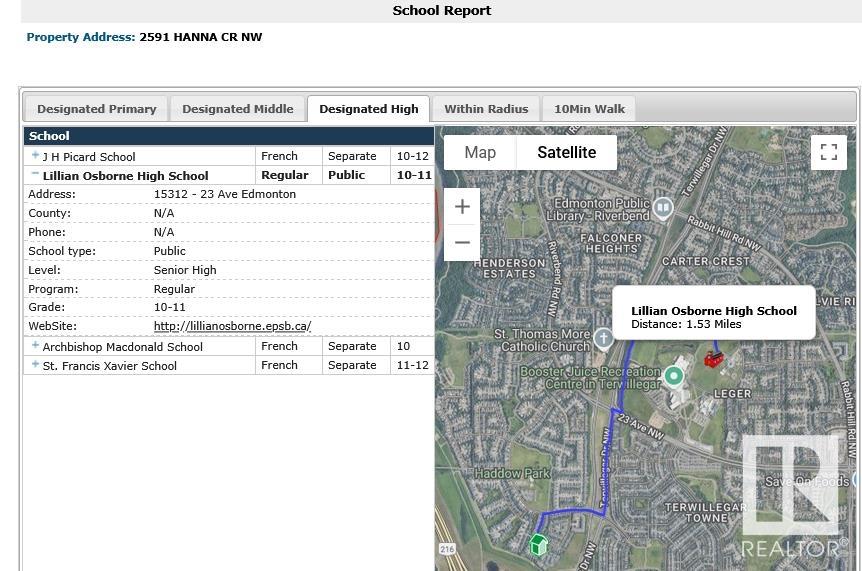862x571 pixels.
Task: Click Booster Juice Recreation Centre pin
Action: tap(673, 376)
